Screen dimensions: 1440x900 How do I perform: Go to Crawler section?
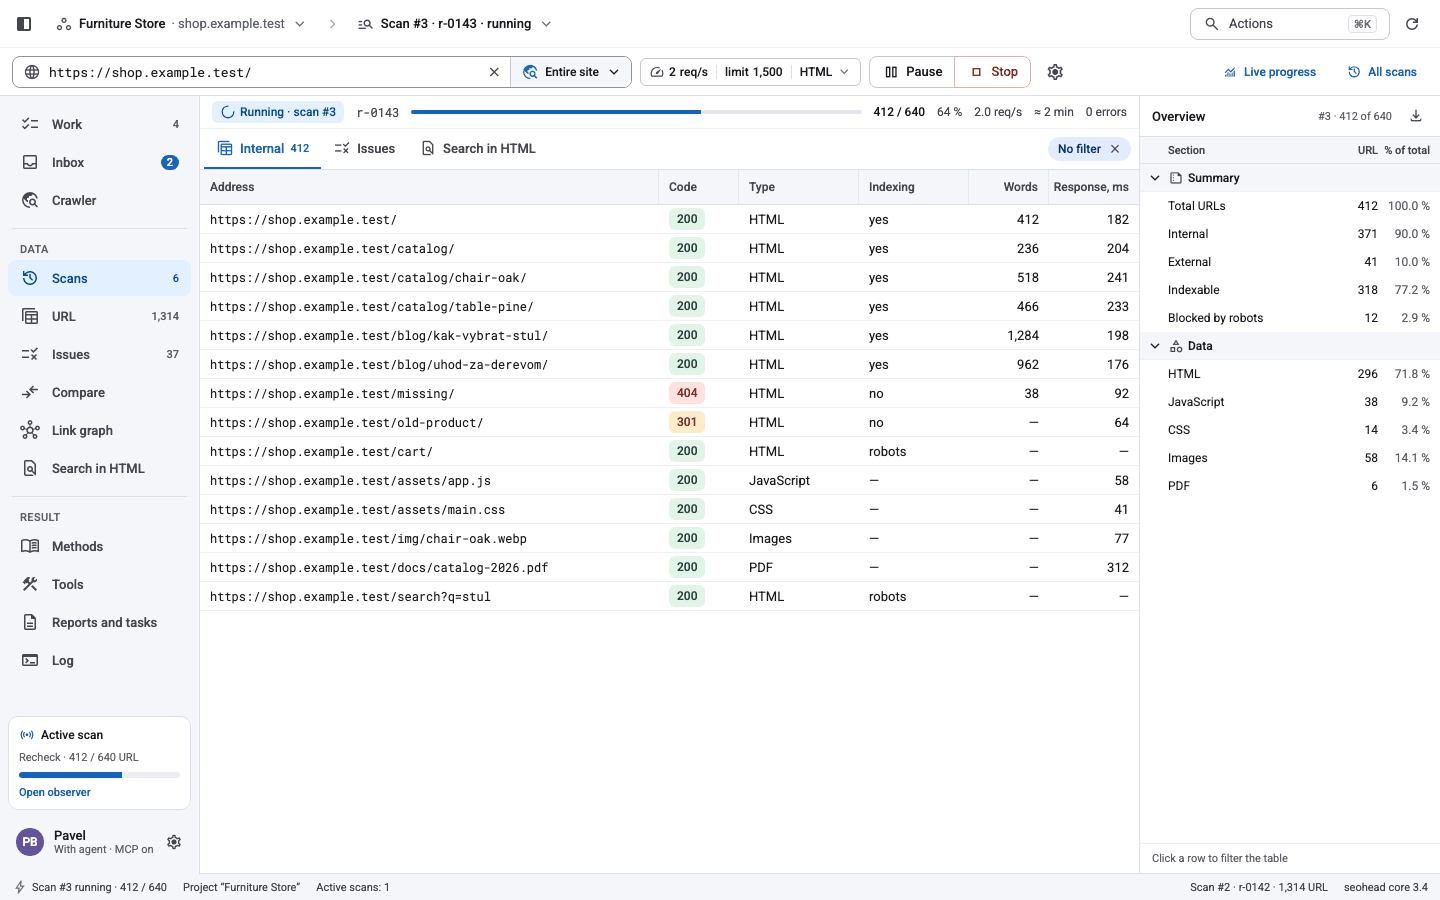coord(99,200)
